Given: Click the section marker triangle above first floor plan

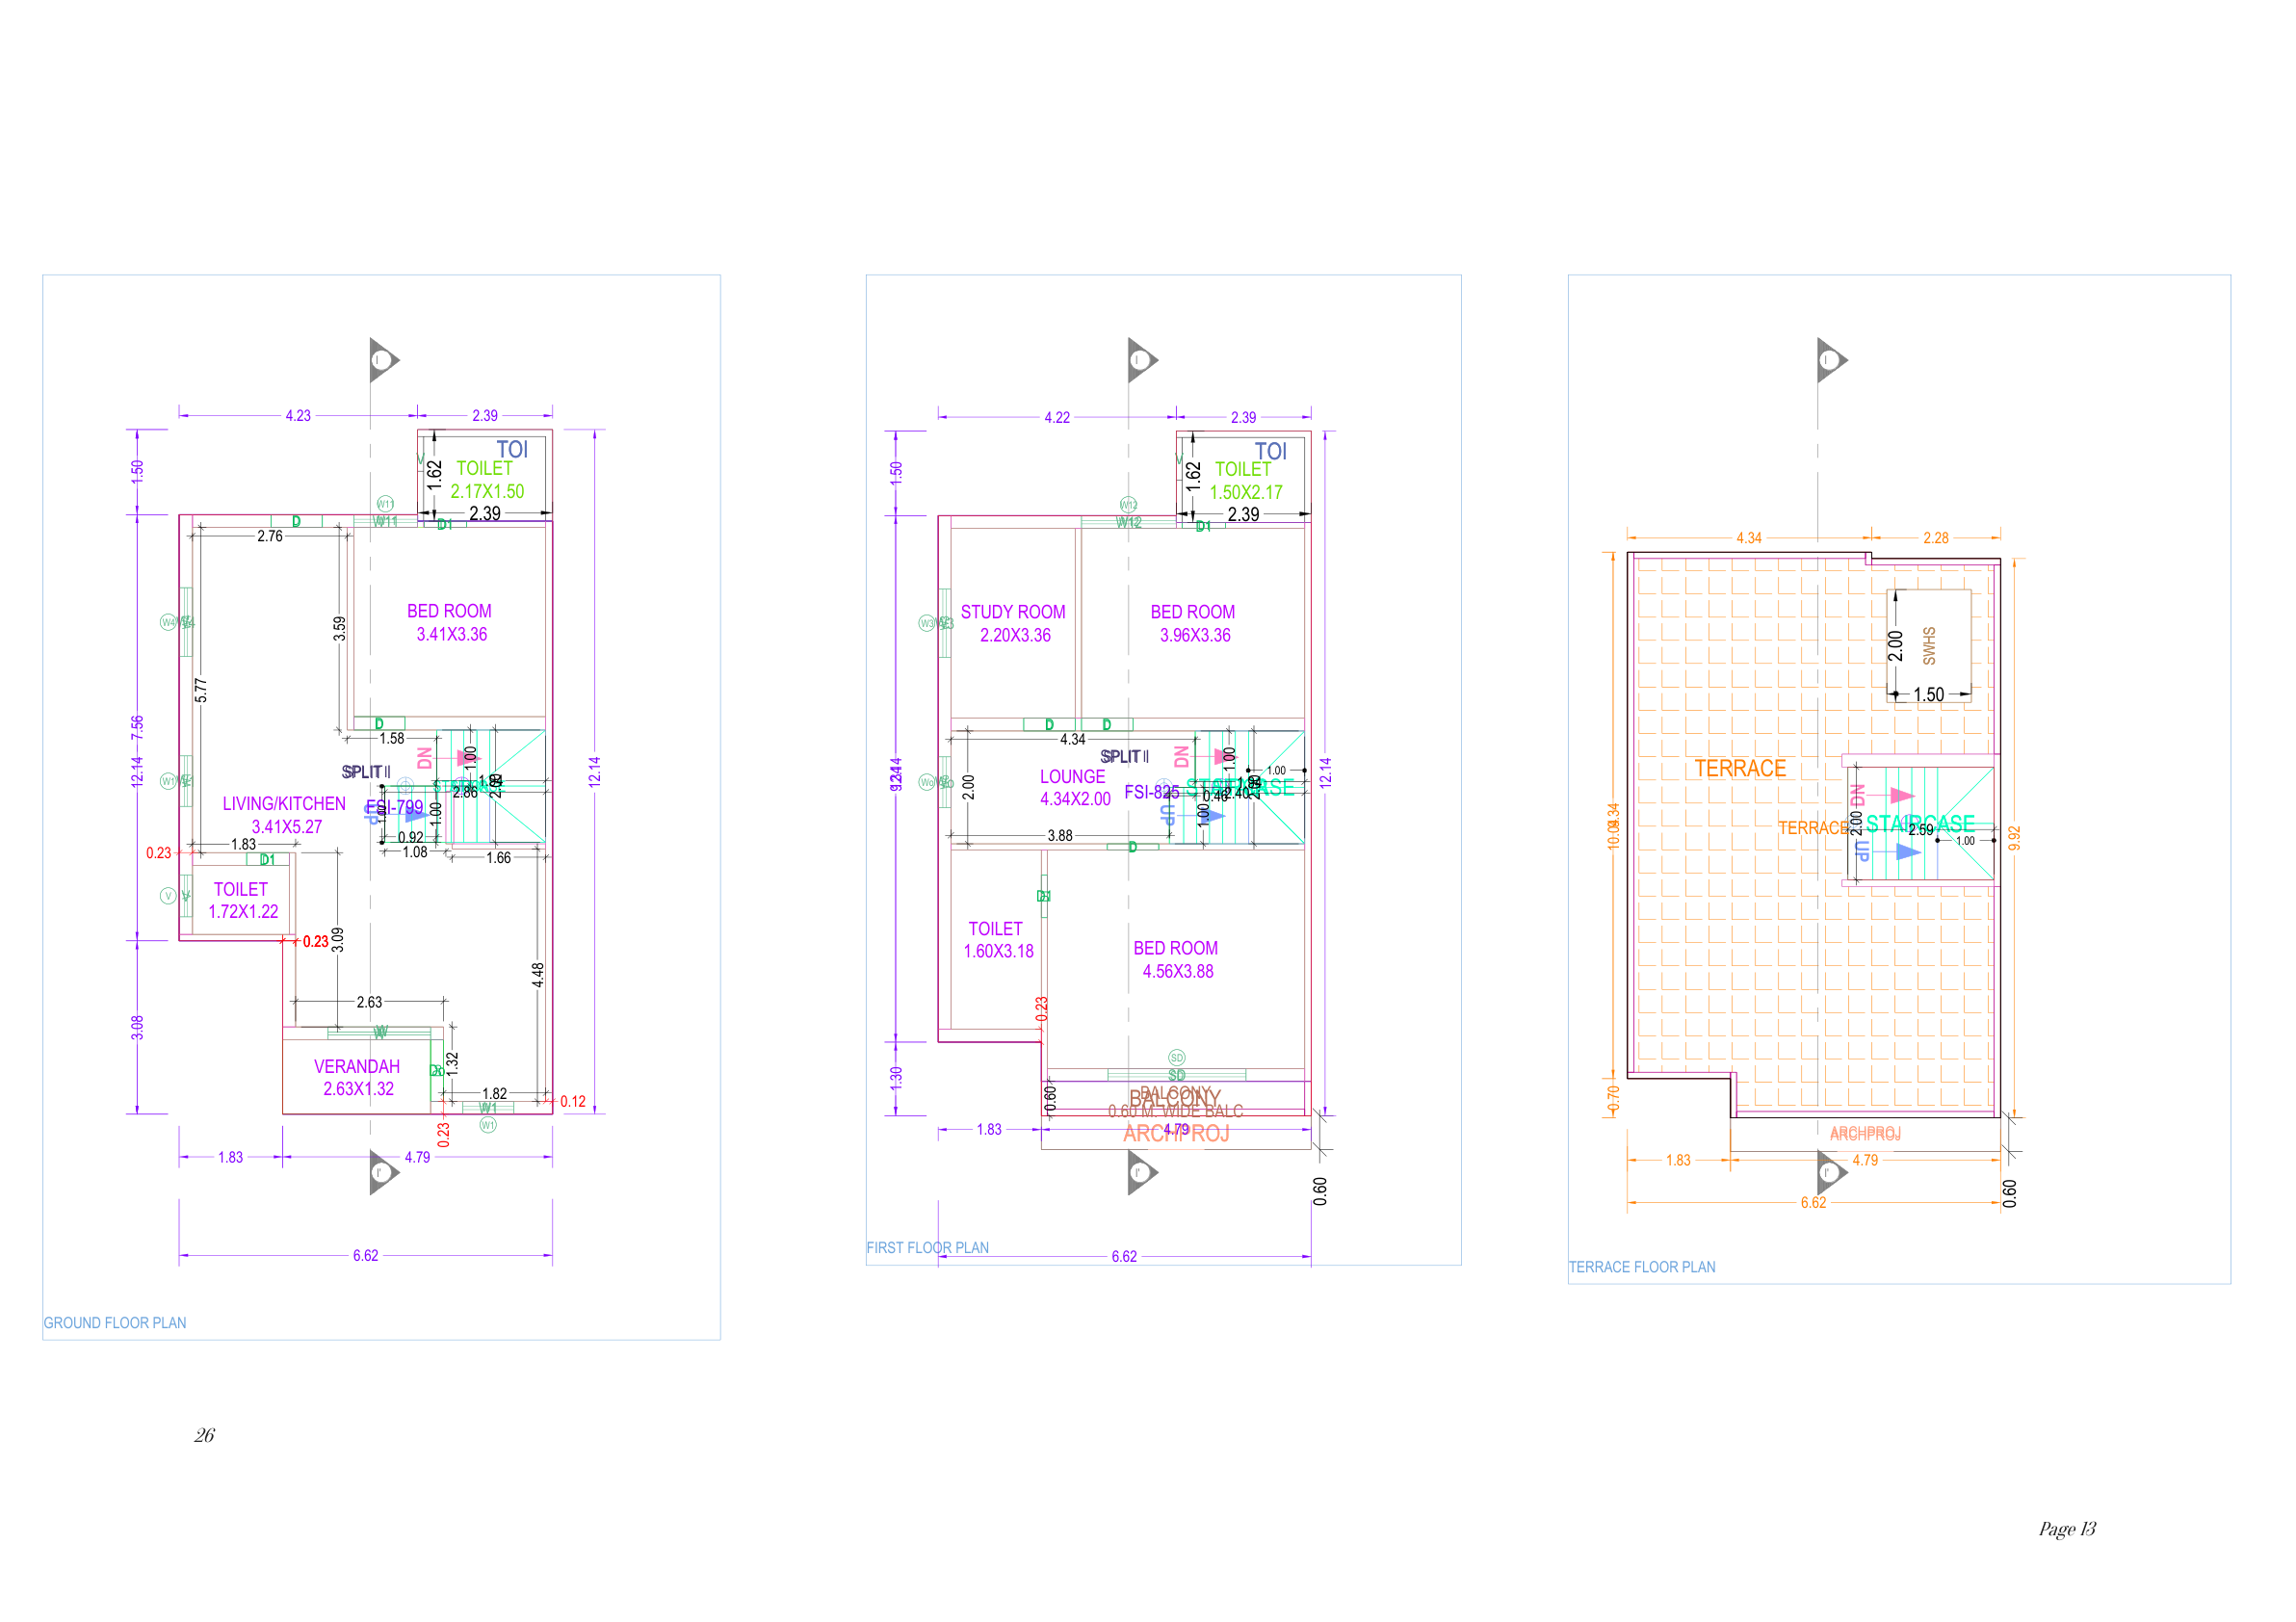Looking at the screenshot, I should 1141,360.
